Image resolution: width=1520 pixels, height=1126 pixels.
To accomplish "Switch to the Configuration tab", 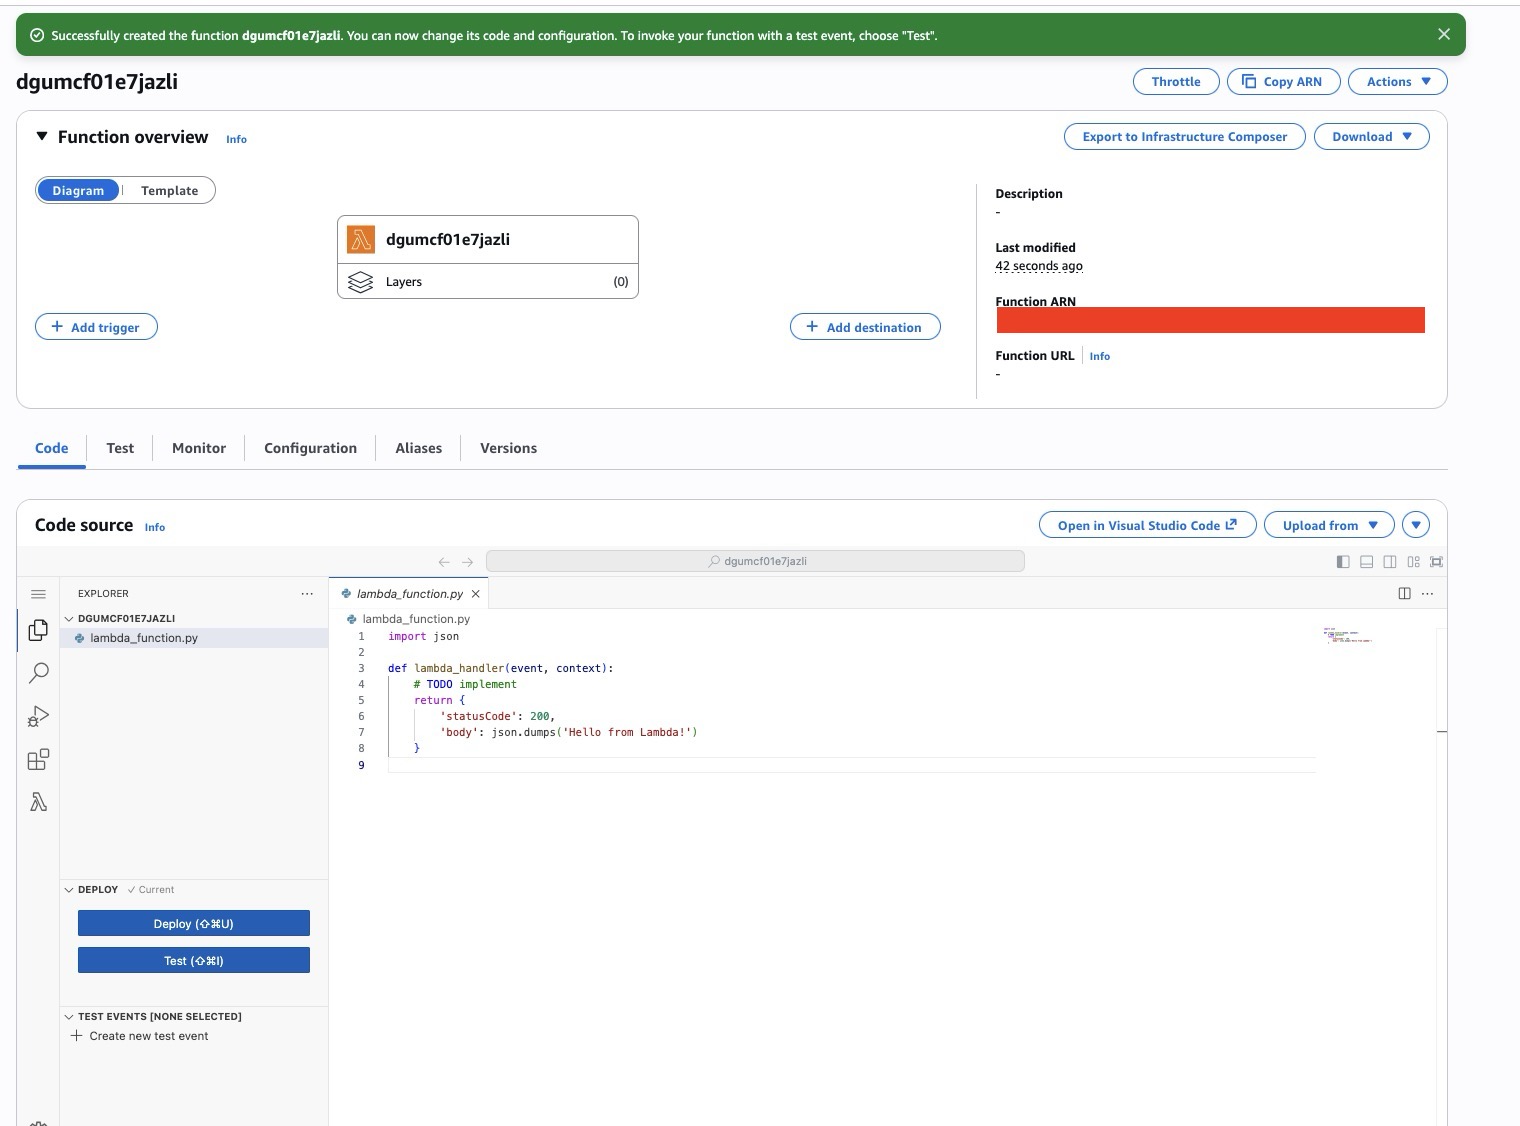I will pyautogui.click(x=310, y=448).
